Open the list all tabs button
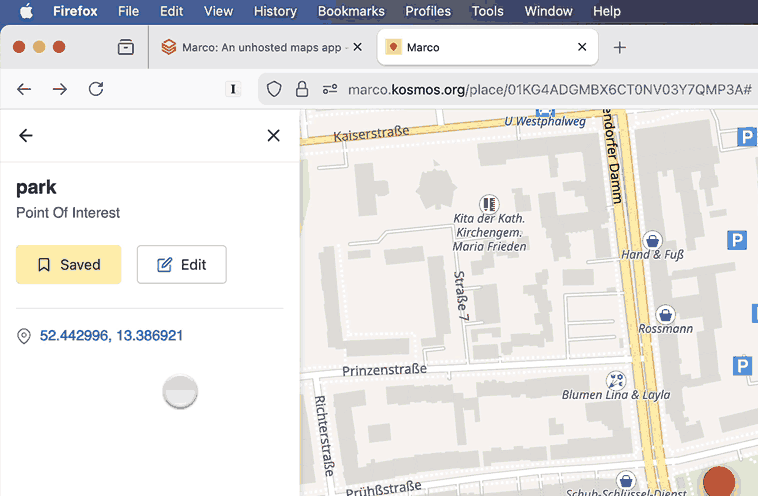Viewport: 758px width, 496px height. [x=125, y=47]
